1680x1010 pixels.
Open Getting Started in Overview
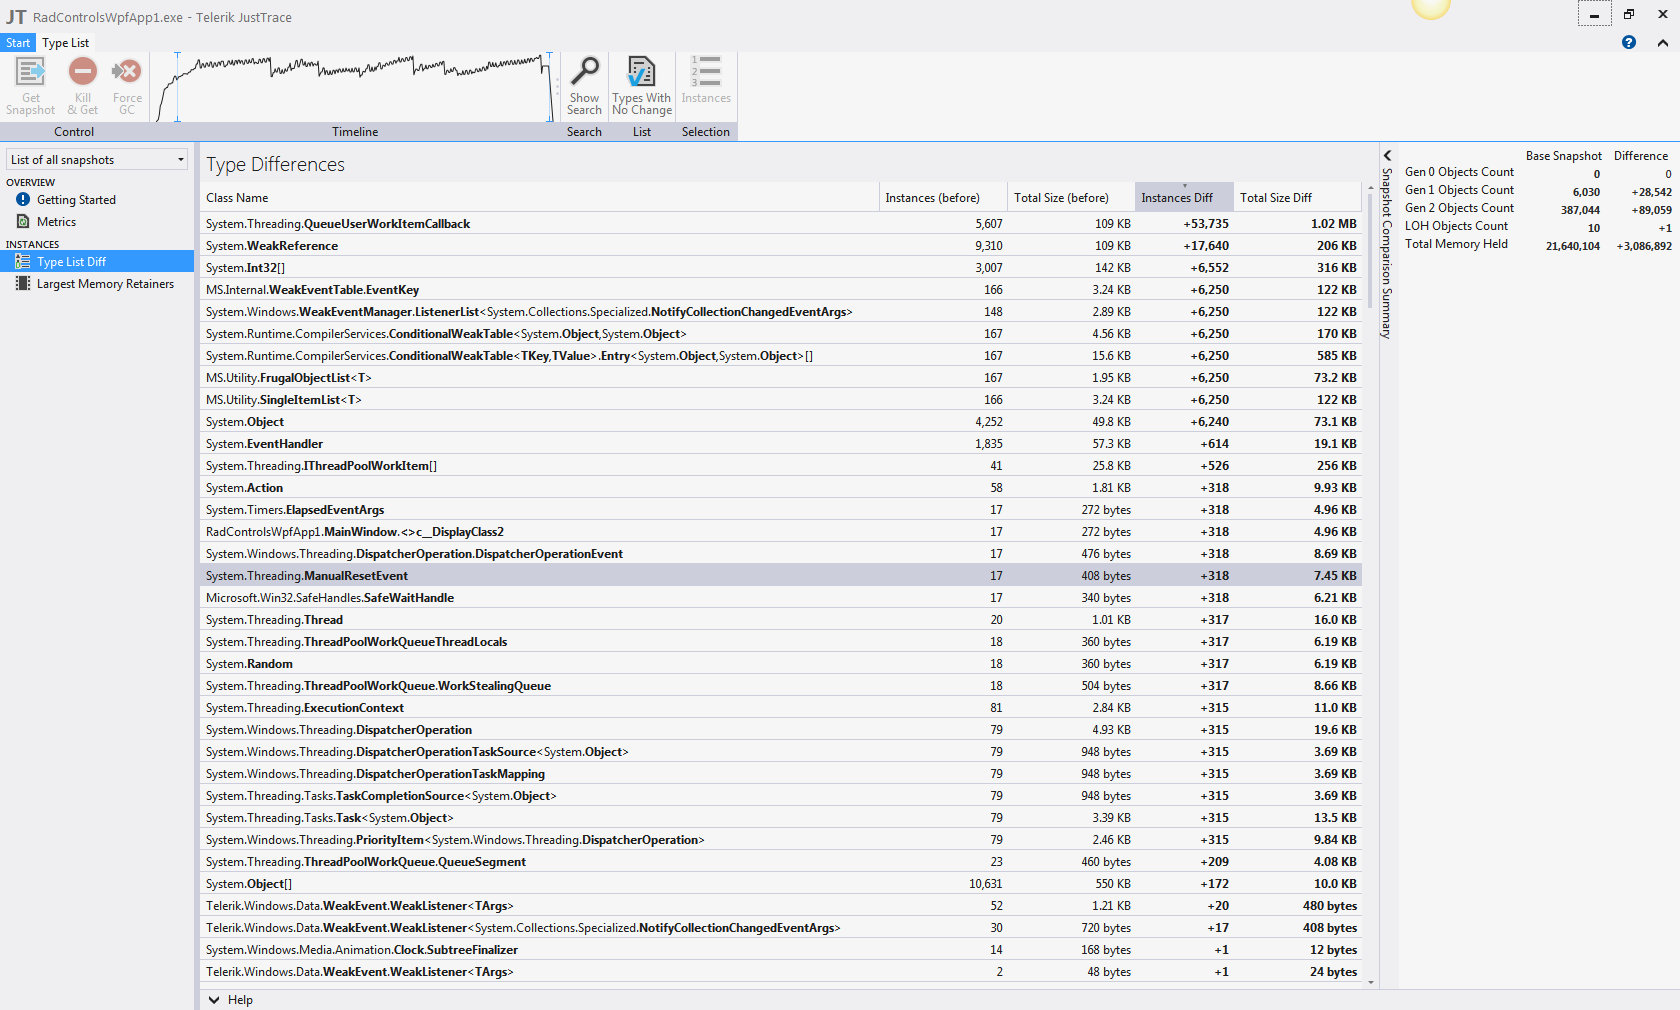[76, 200]
